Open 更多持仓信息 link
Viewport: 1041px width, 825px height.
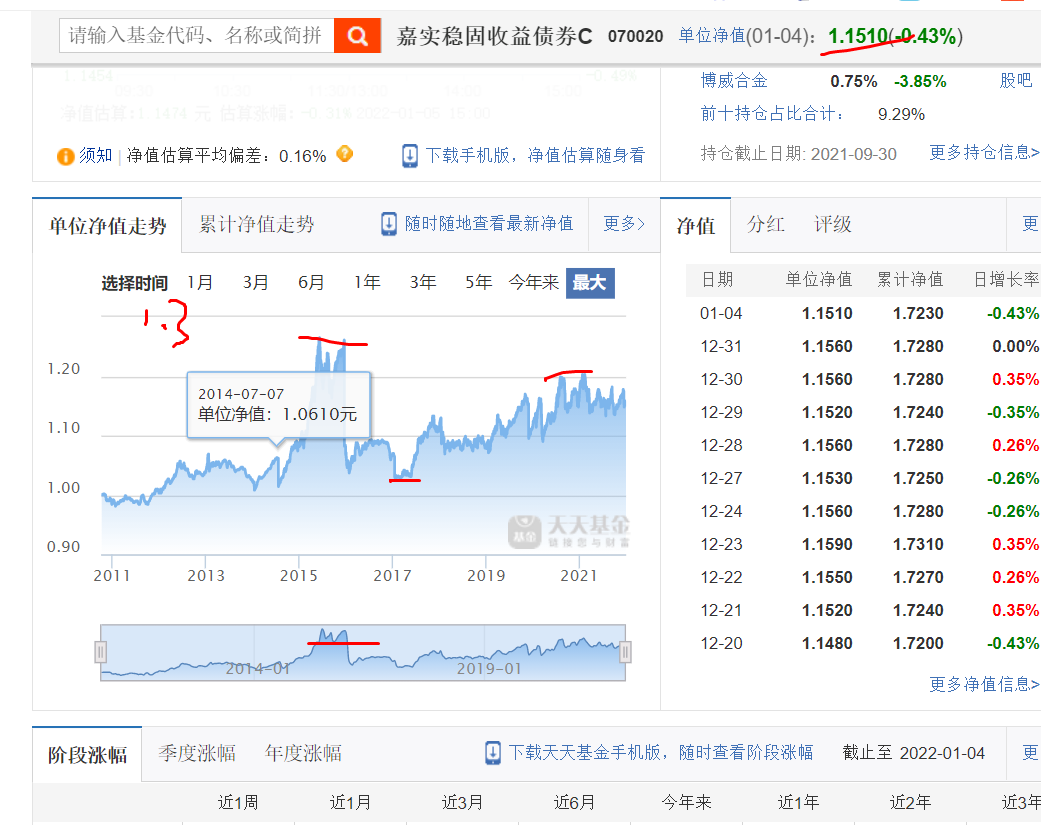coord(984,153)
